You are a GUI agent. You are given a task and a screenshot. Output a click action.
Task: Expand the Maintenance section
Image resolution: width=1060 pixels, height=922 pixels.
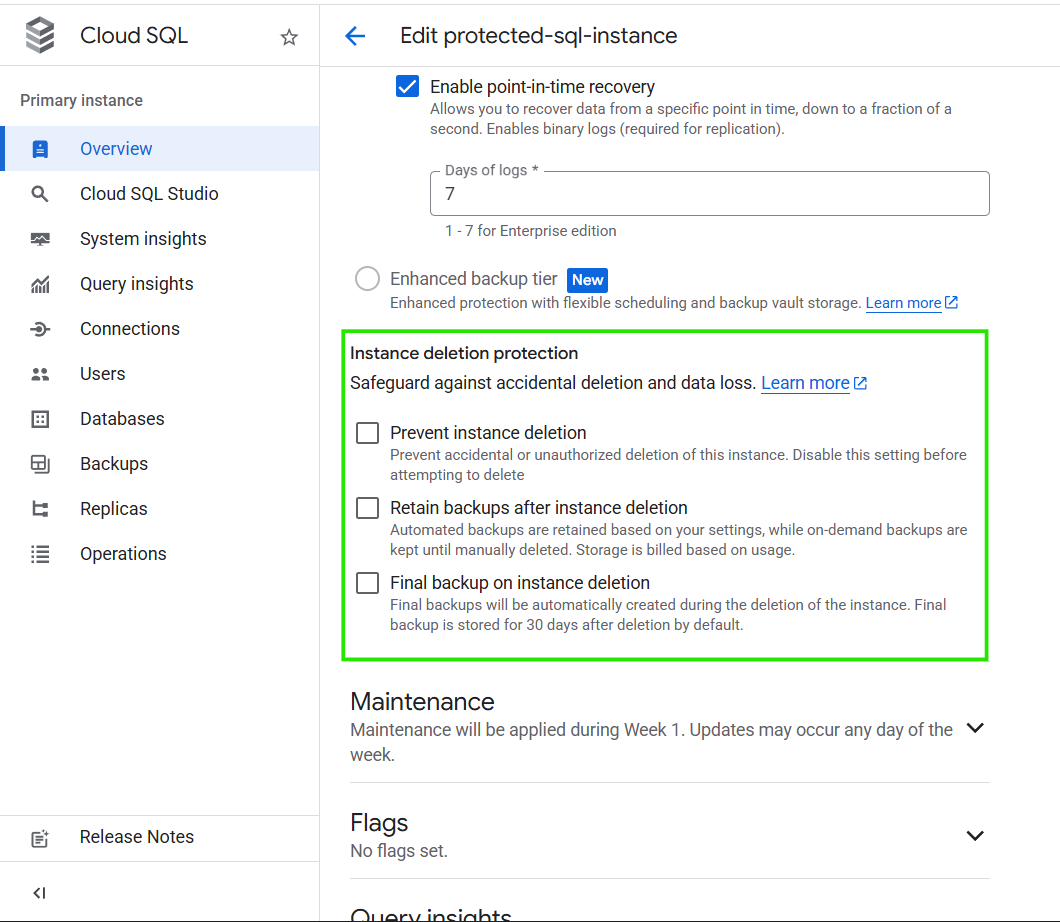(x=975, y=728)
